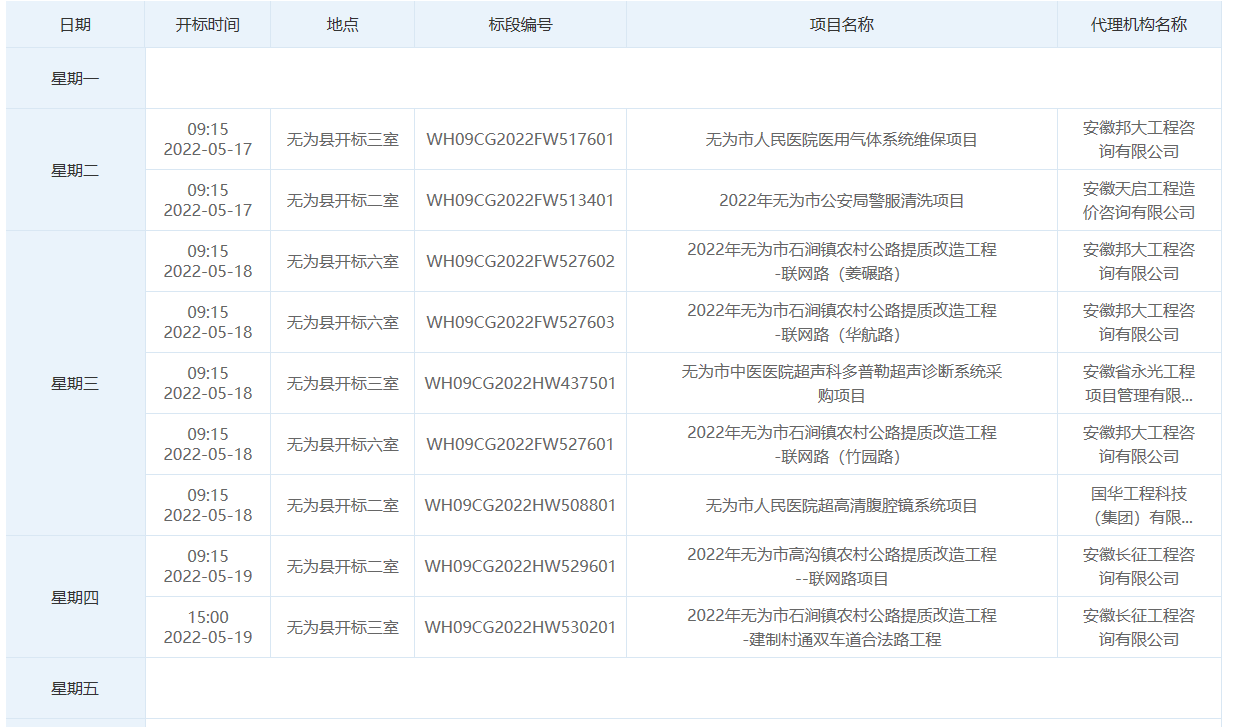Click section number WH09CG2022FW517601
The image size is (1242, 727).
tap(520, 140)
